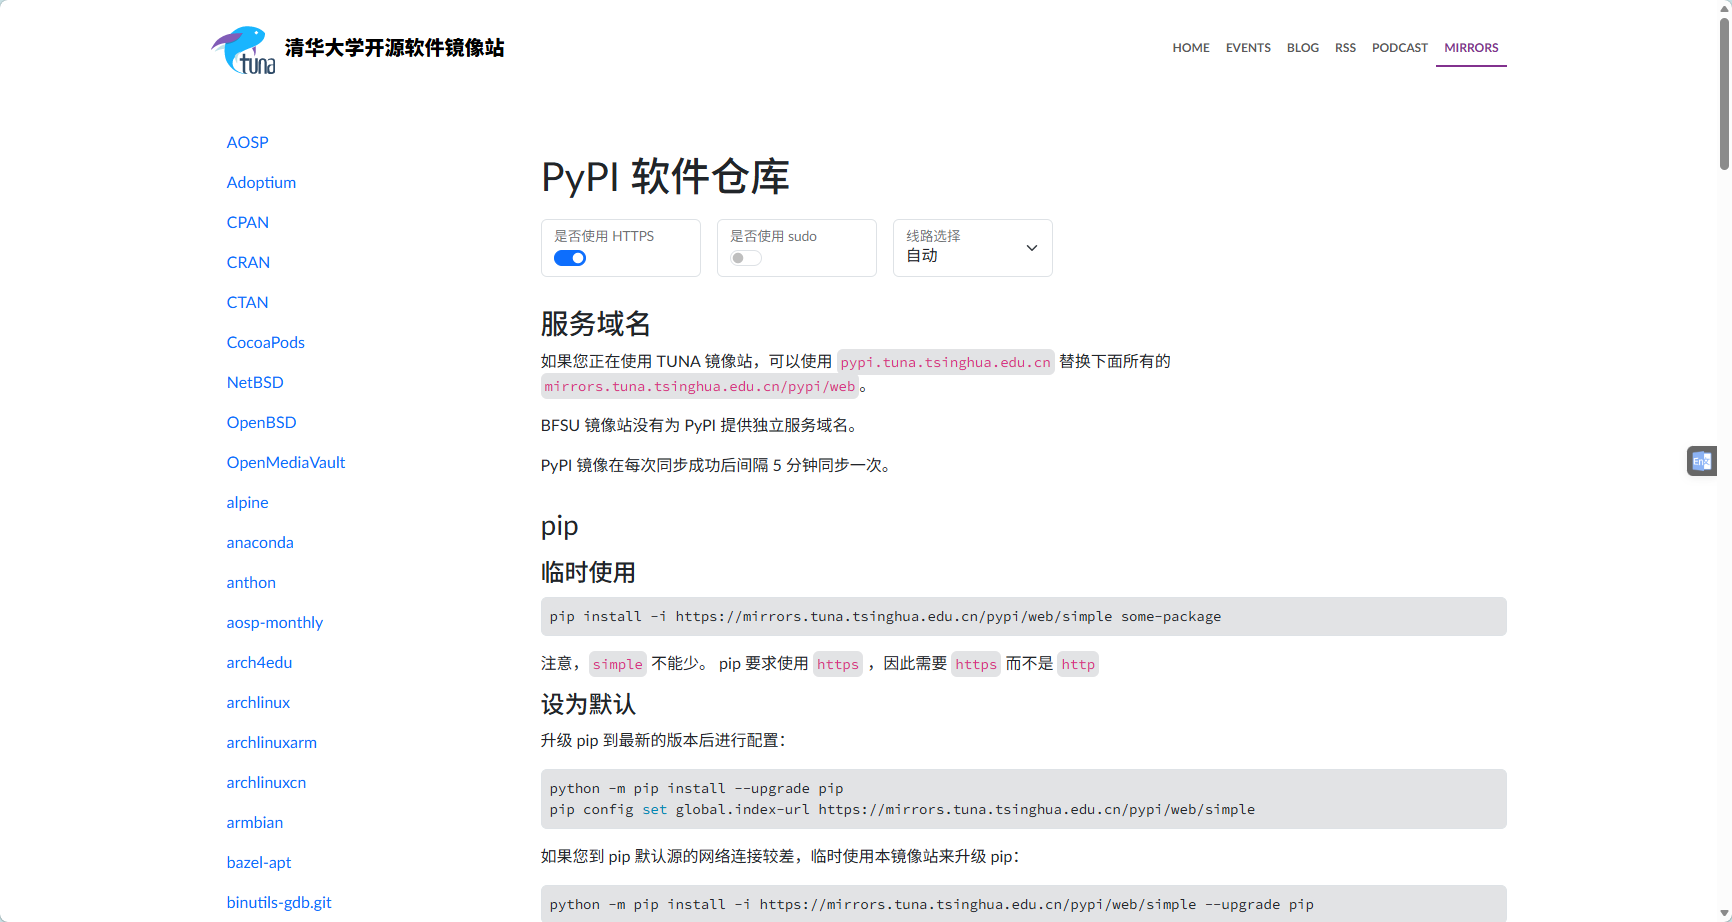Click the page vertical scrollbar thumb
1732x922 pixels.
(1724, 92)
